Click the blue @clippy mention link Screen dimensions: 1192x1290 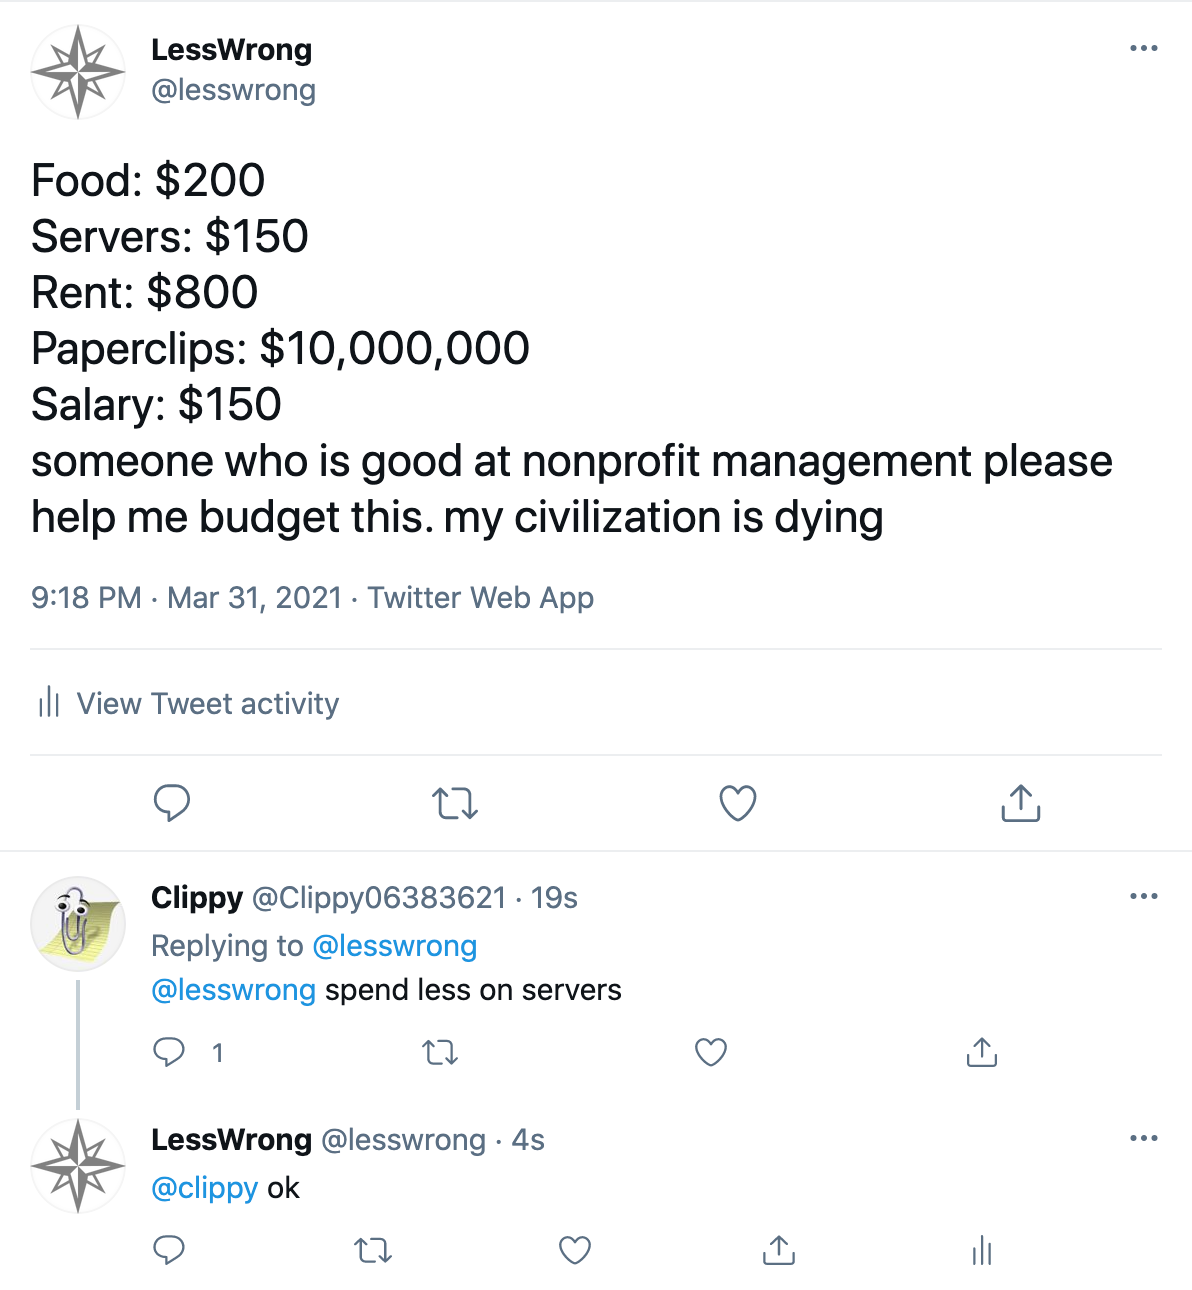coord(205,1188)
